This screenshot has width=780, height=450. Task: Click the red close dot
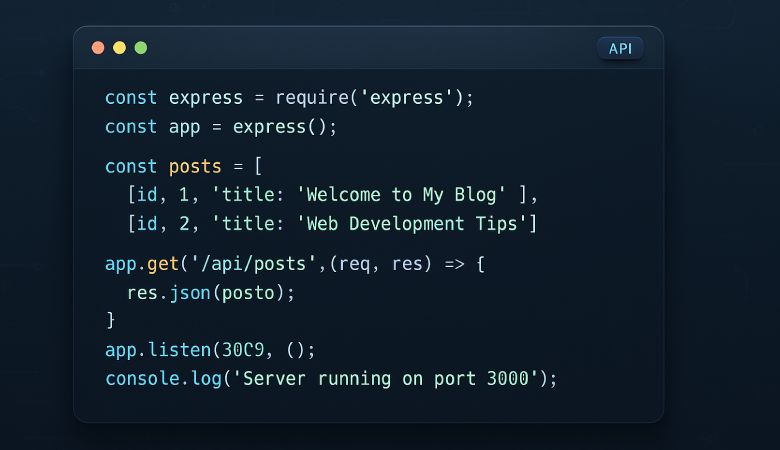tap(98, 48)
